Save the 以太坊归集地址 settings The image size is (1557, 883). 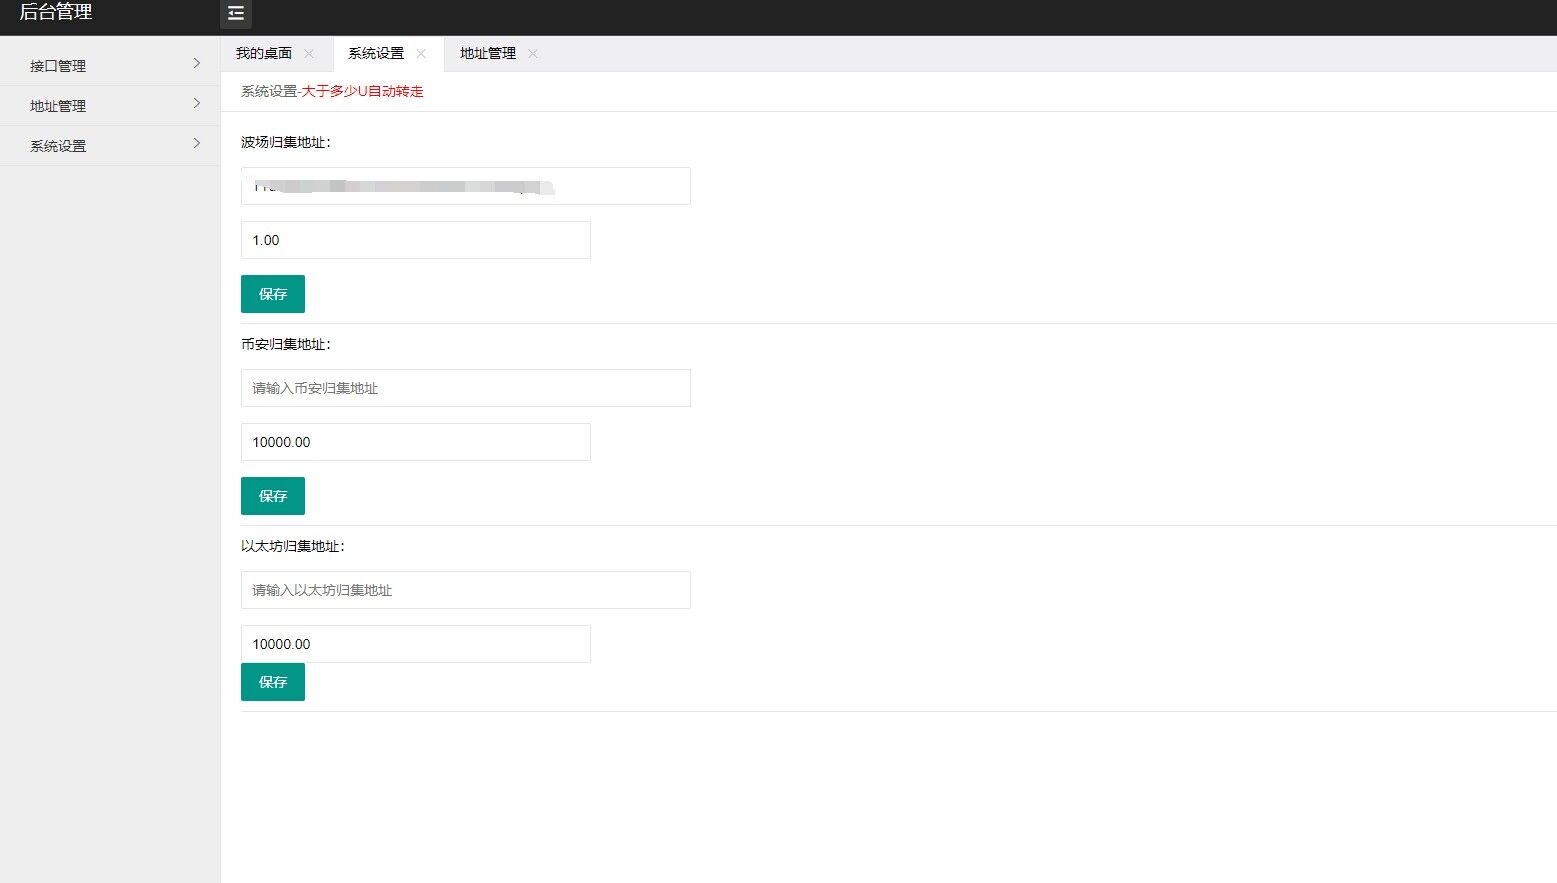272,682
